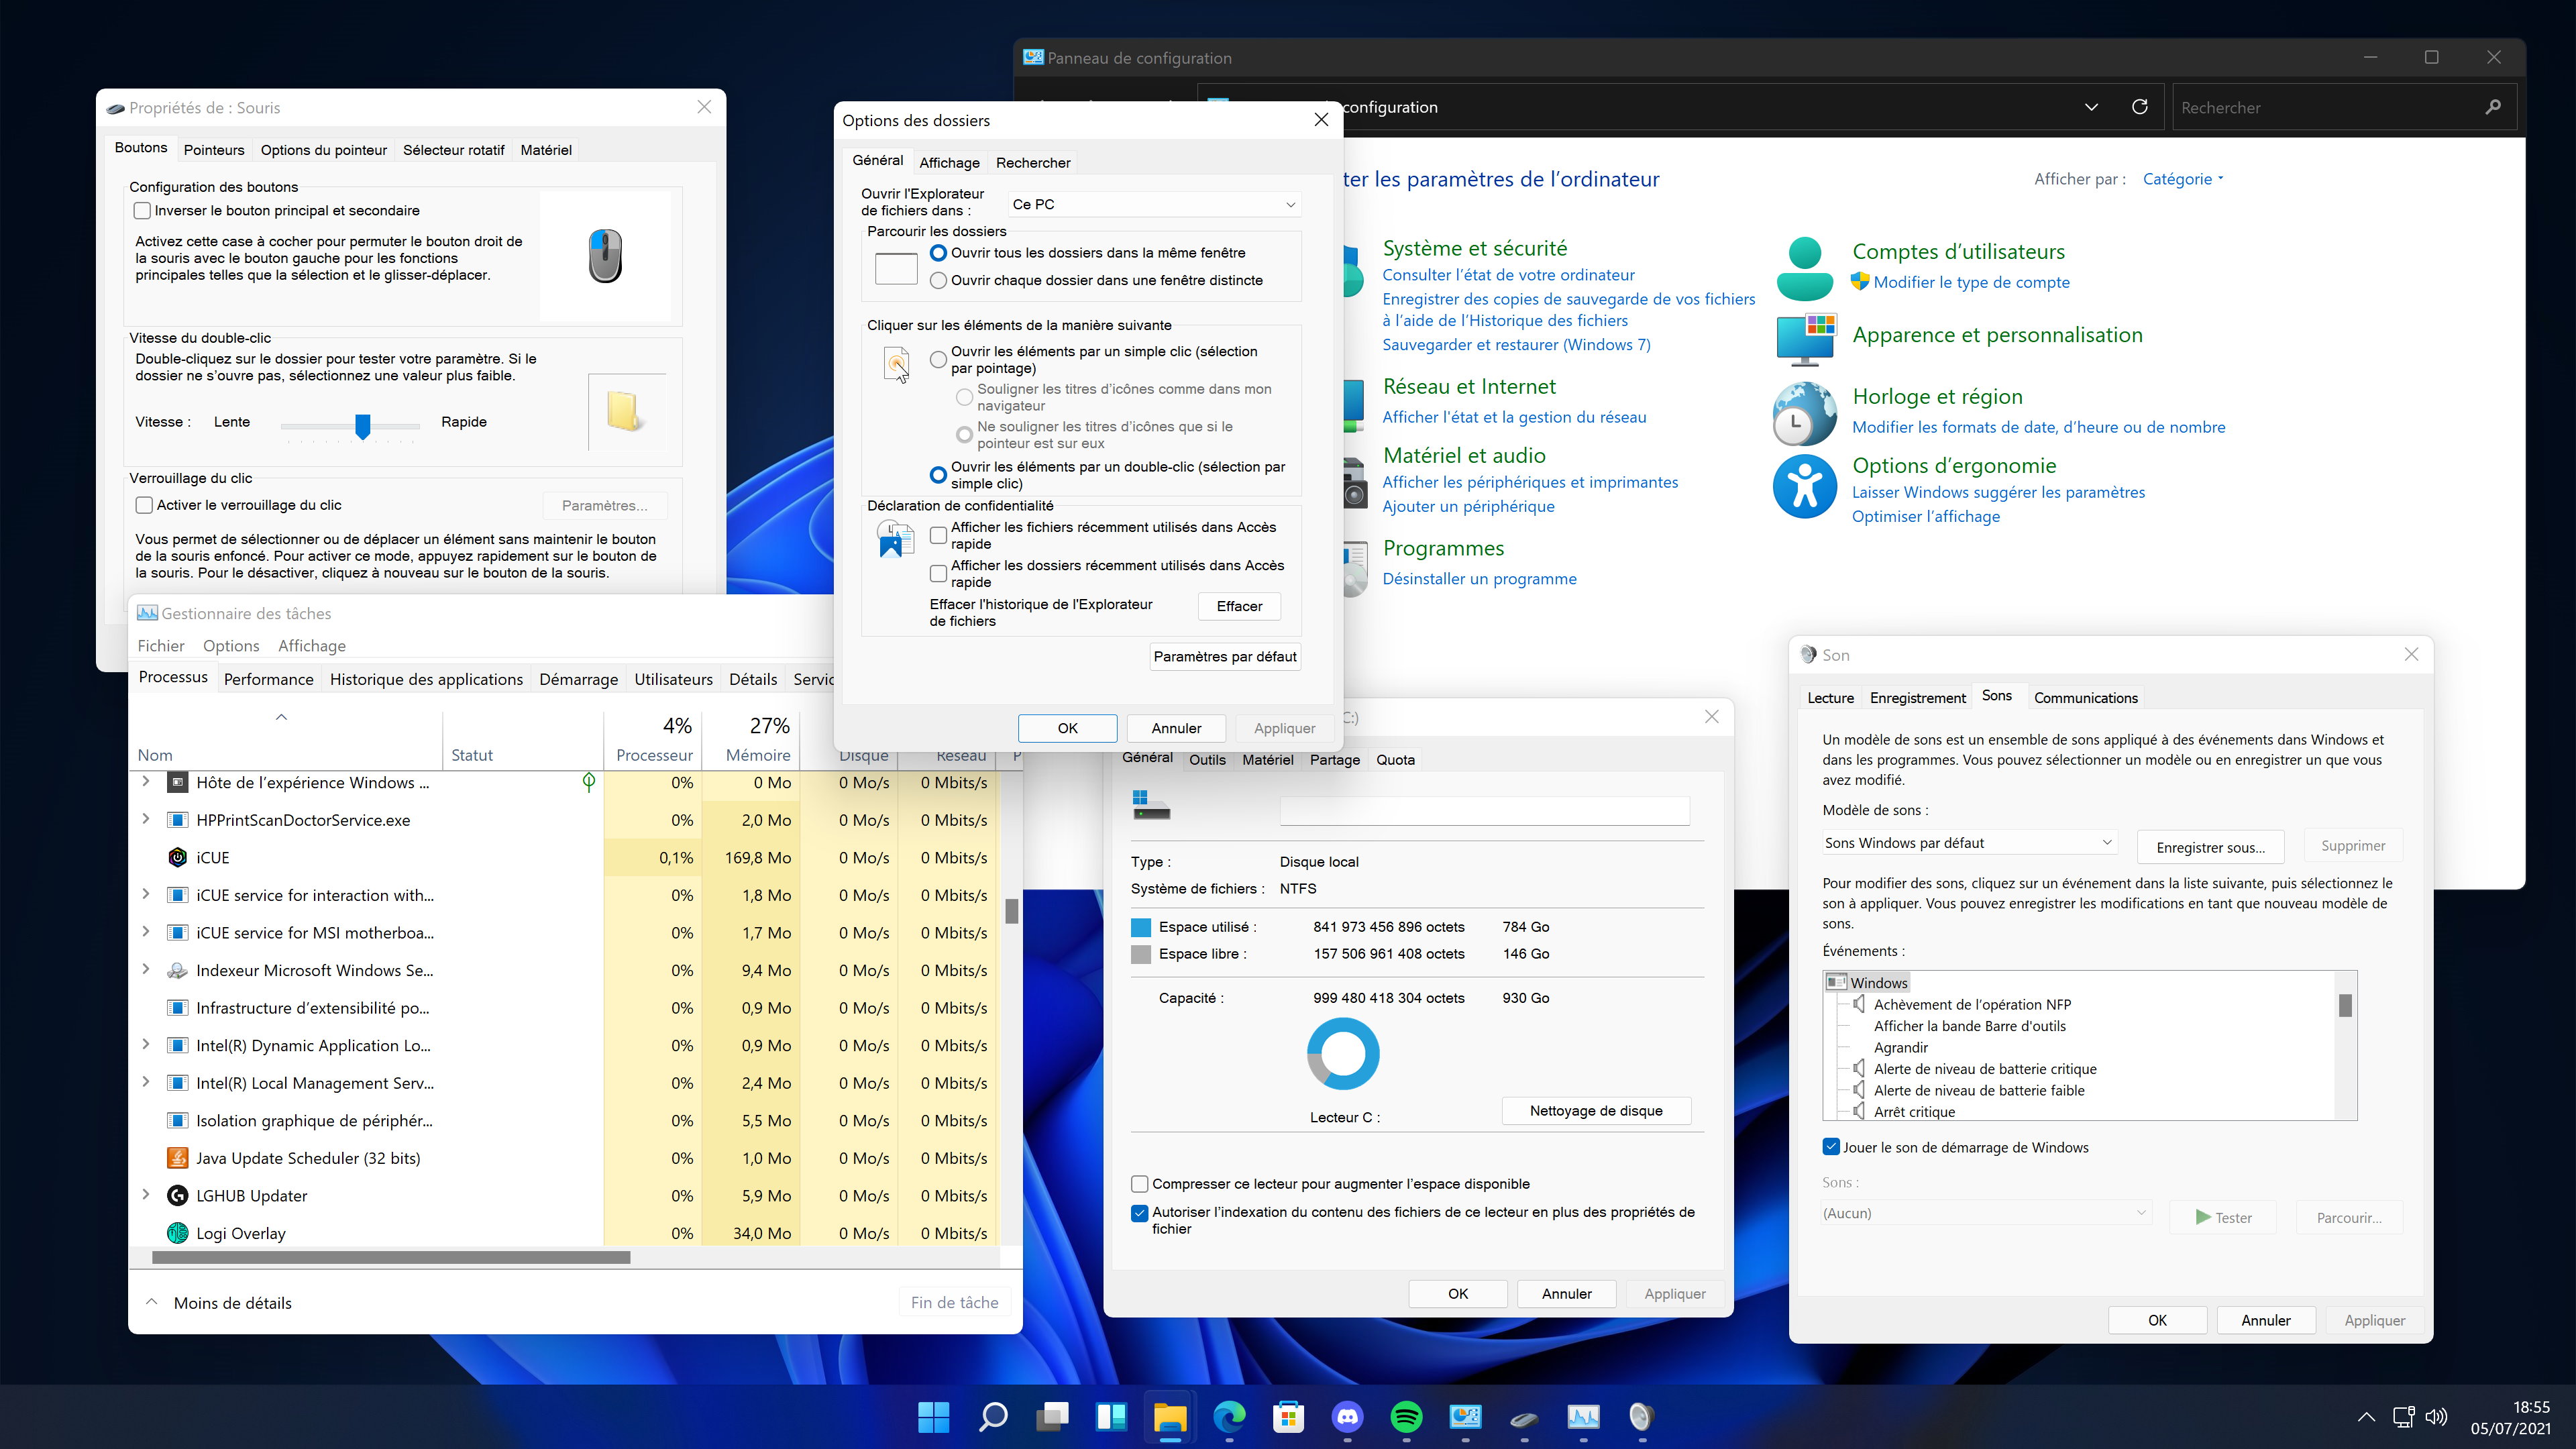Open Discord from the taskbar
This screenshot has height=1449, width=2576.
coord(1347,1416)
